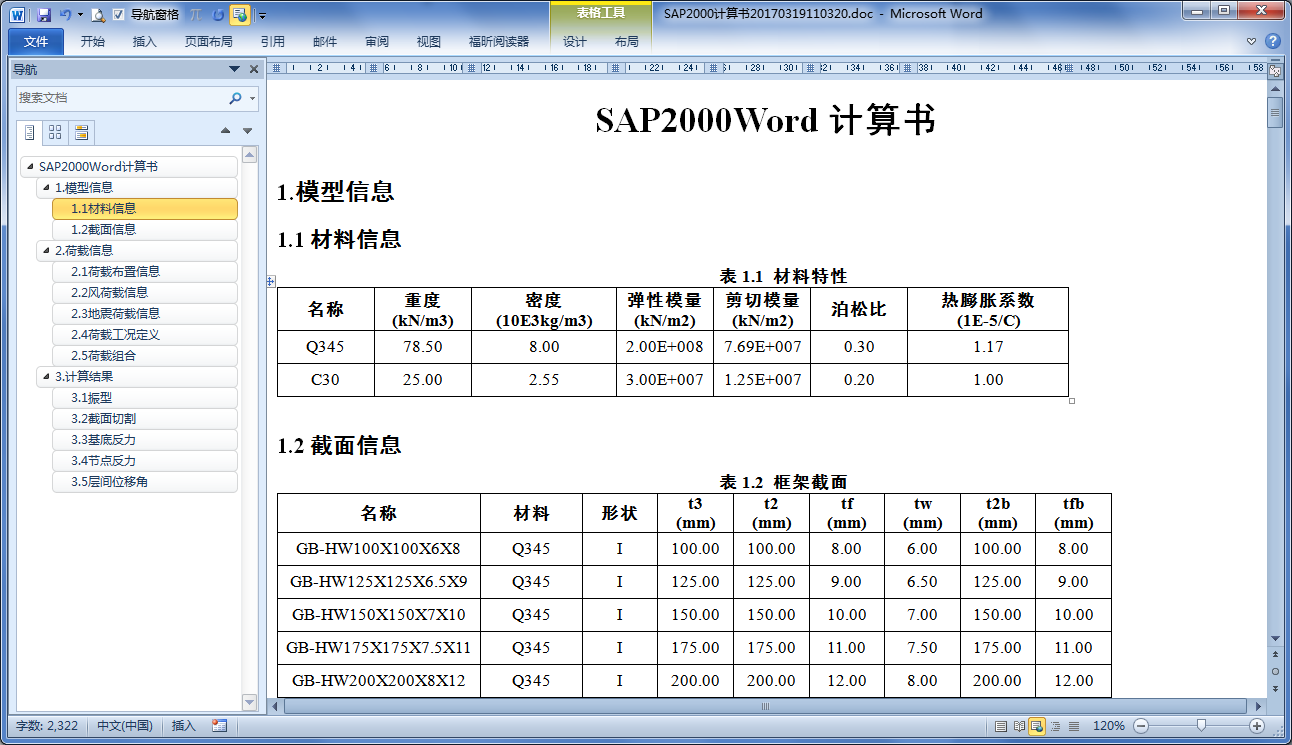Collapse the 2.荷载信息 section in navigation tree
This screenshot has width=1292, height=745.
point(44,250)
